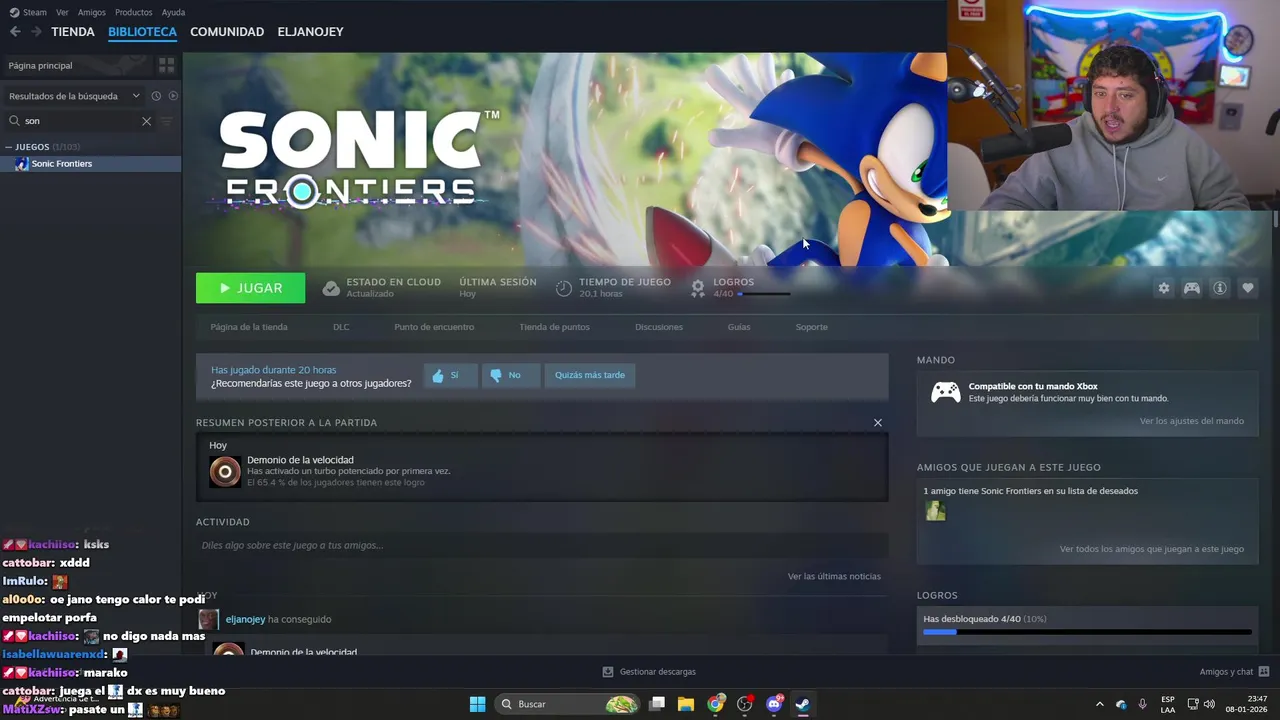Click the activity text input field
The width and height of the screenshot is (1280, 720).
coord(542,545)
